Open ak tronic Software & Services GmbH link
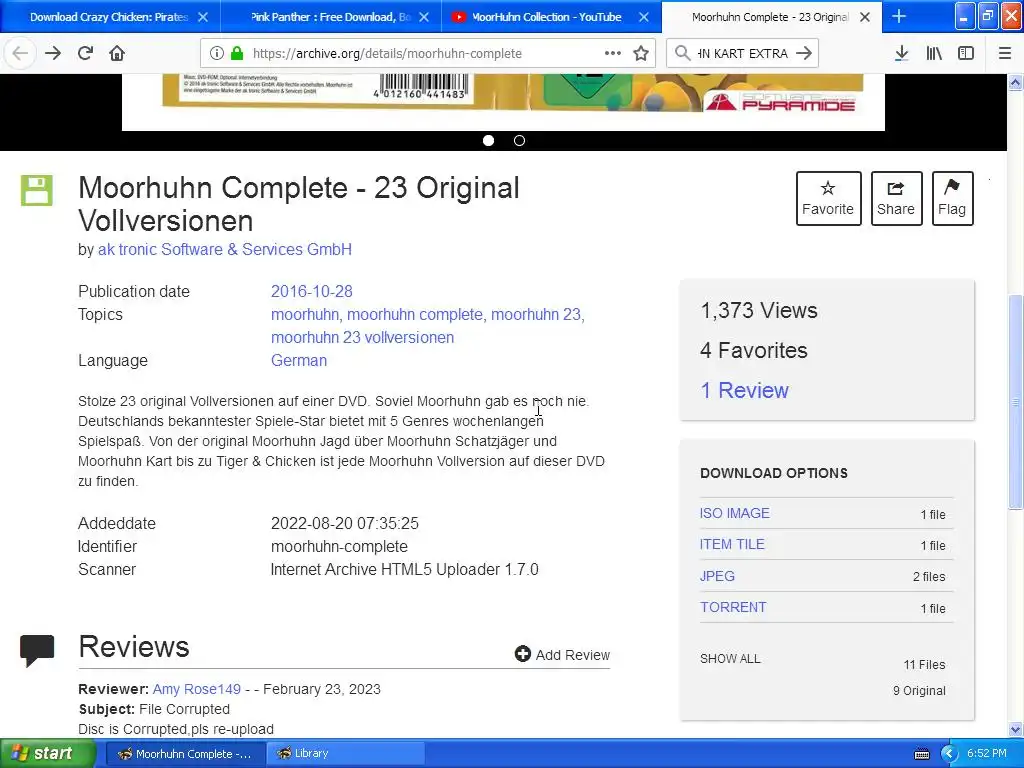 click(225, 249)
